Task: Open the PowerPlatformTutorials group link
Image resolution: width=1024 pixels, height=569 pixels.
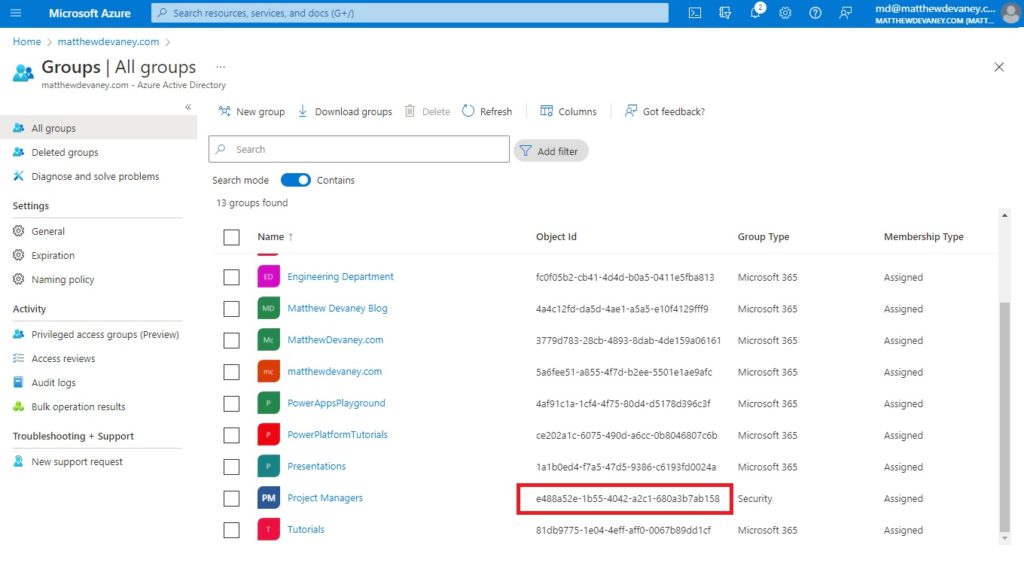Action: pos(337,434)
